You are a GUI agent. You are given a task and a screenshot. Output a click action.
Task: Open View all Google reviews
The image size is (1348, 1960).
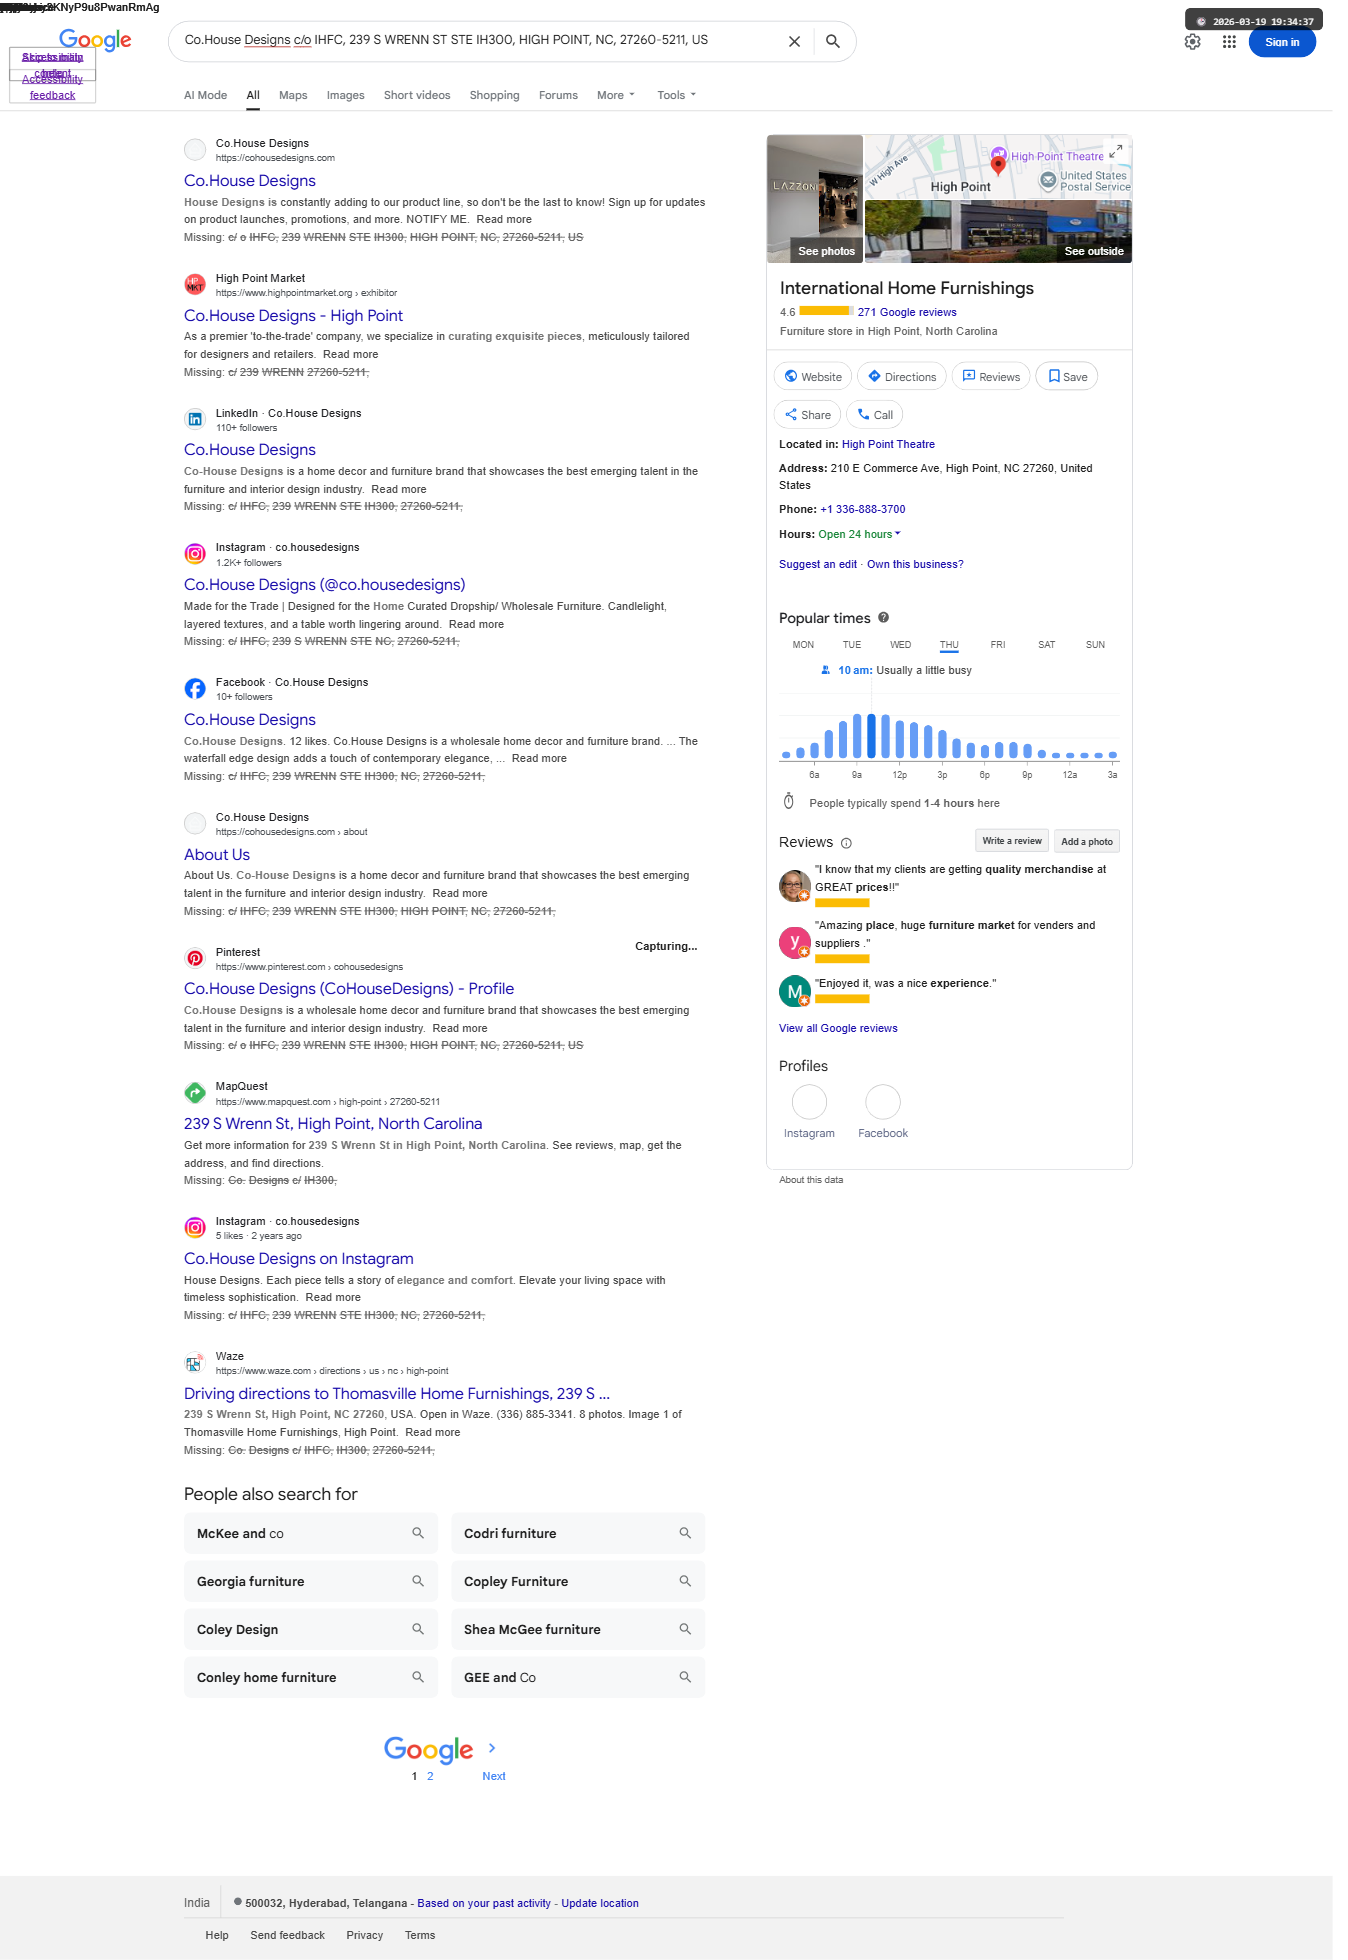(838, 1028)
